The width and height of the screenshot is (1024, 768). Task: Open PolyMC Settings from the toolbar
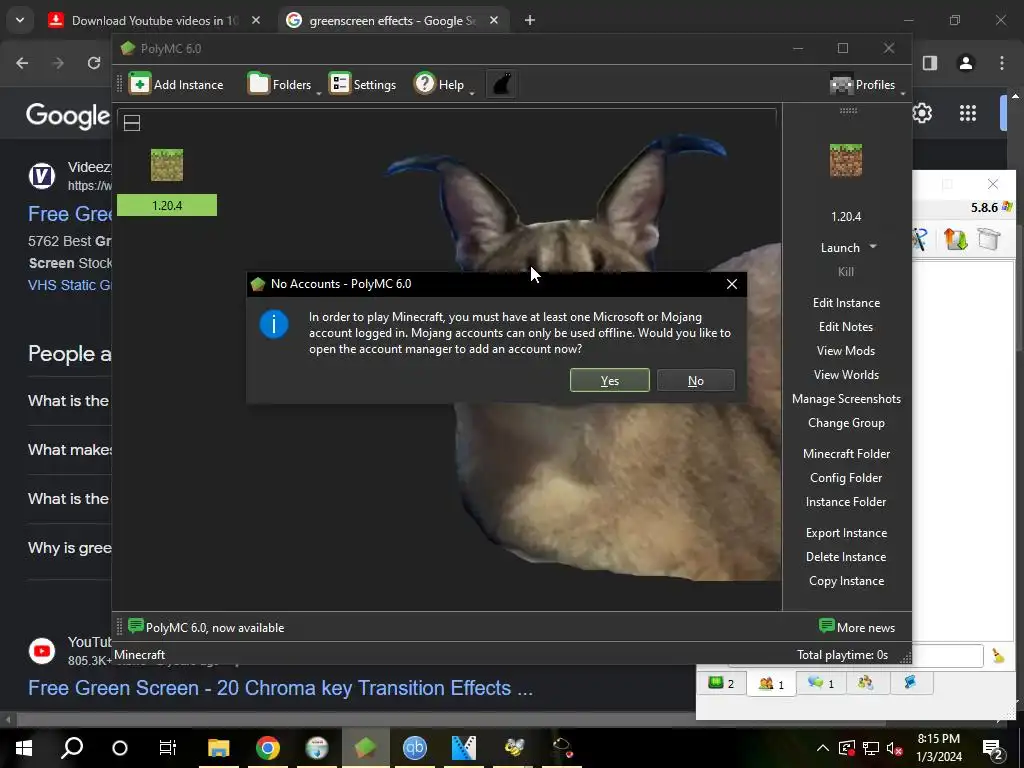[x=362, y=84]
